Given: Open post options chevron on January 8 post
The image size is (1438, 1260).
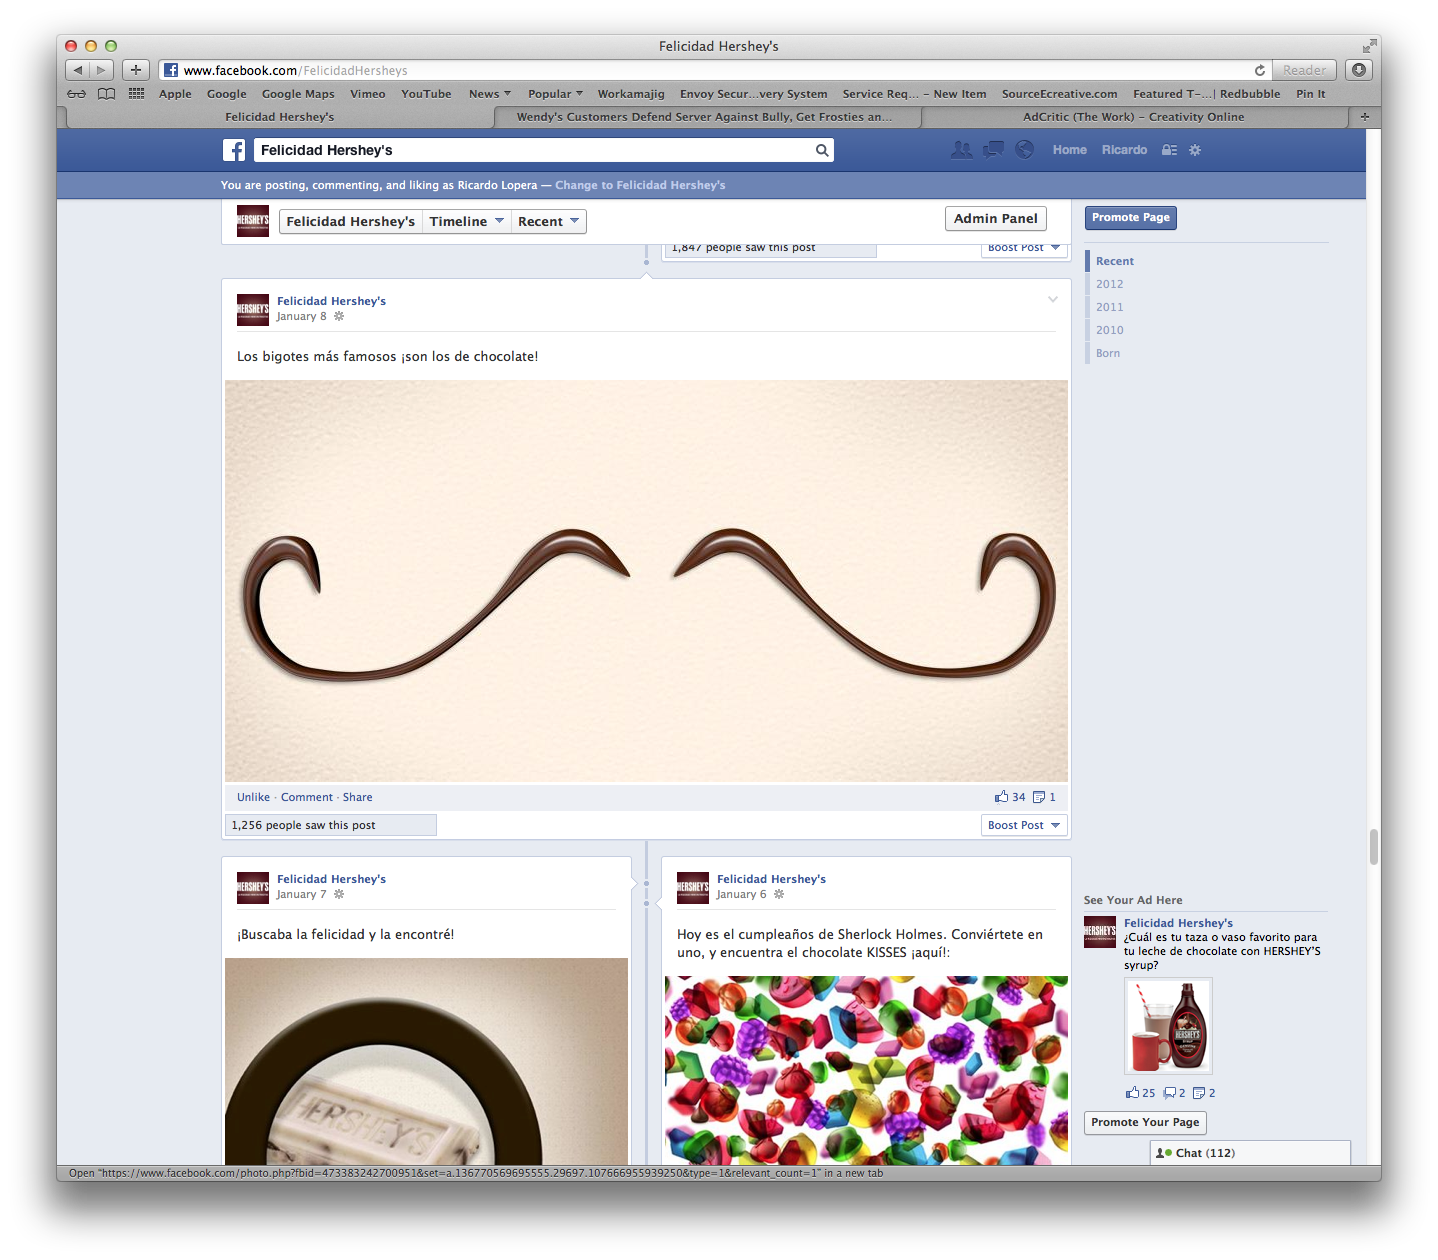Looking at the screenshot, I should [1053, 300].
